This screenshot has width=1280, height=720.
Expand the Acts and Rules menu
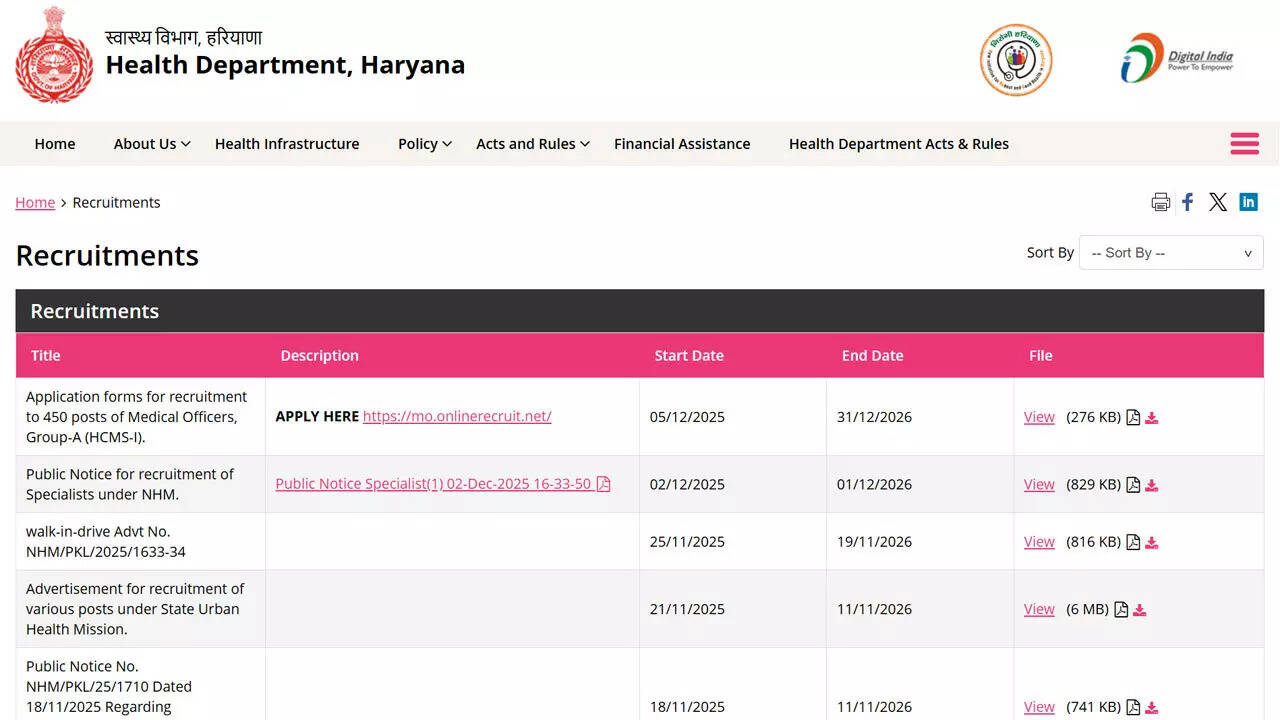pyautogui.click(x=532, y=144)
